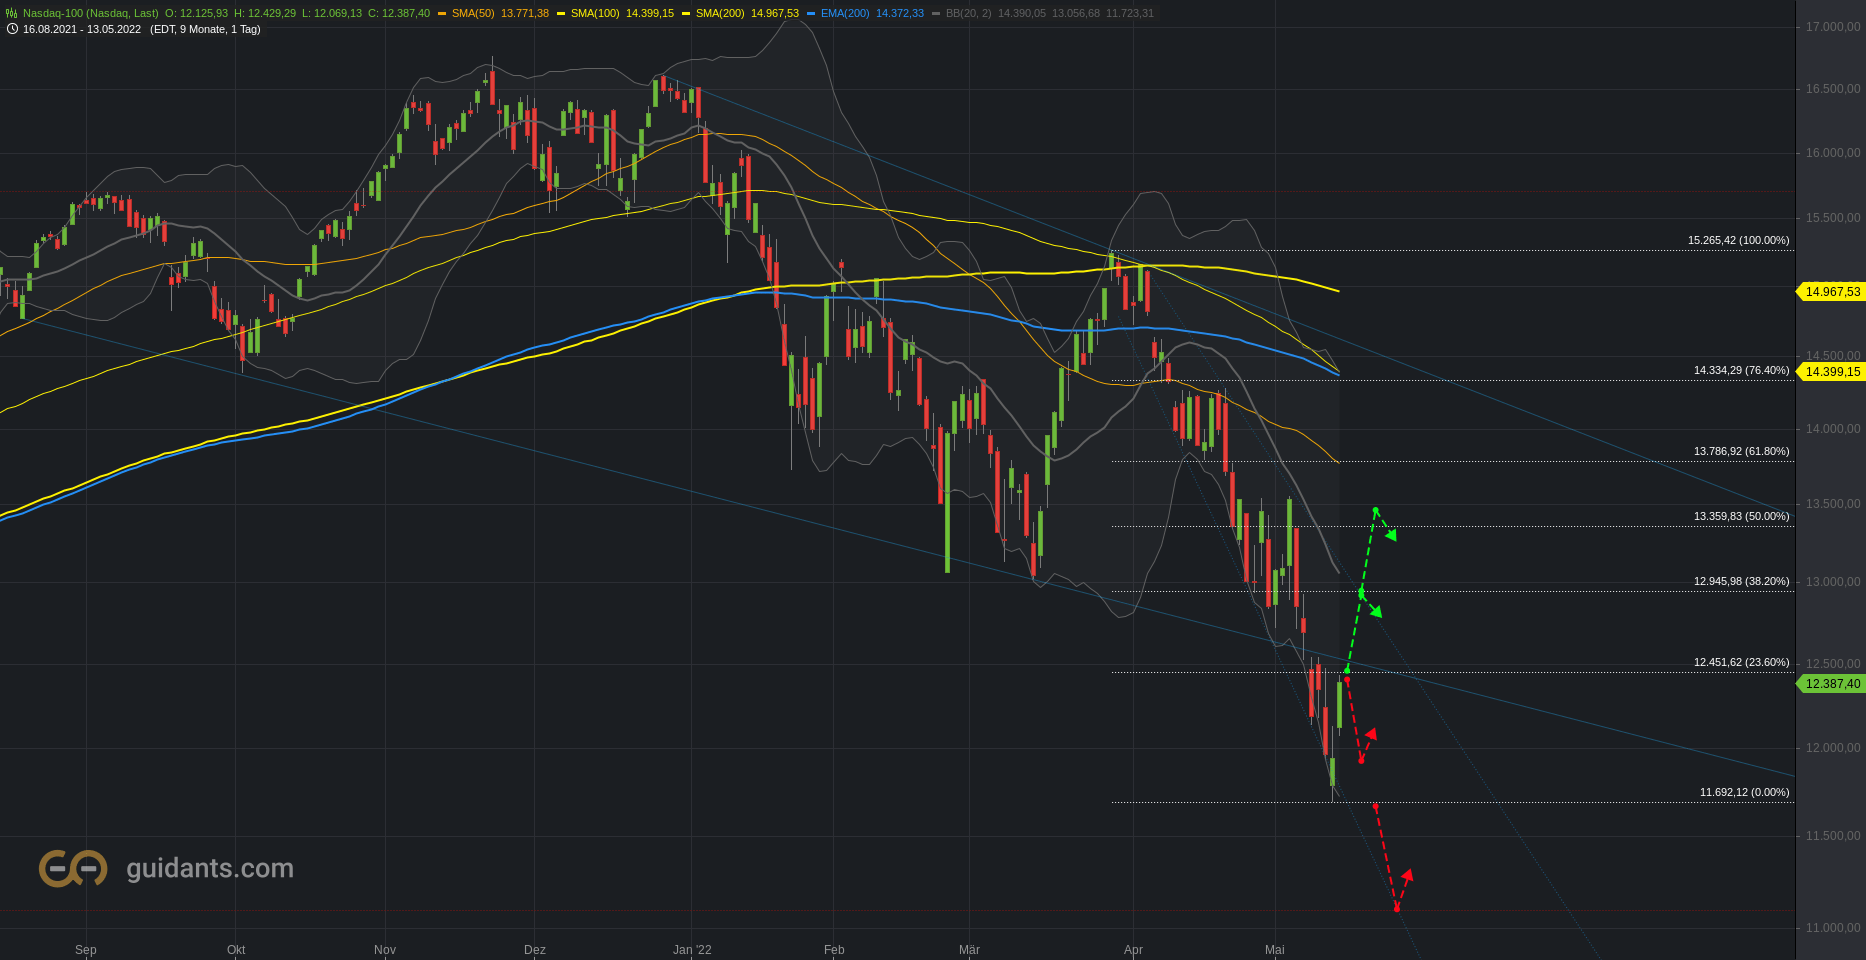1866x960 pixels.
Task: Click the orange SMA(50) color marker
Action: (442, 14)
